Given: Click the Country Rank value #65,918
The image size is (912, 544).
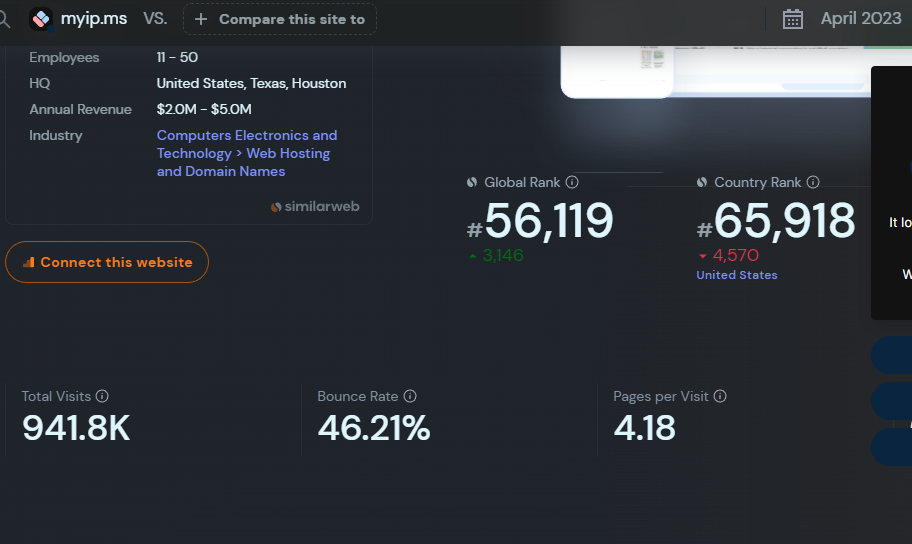Looking at the screenshot, I should (776, 221).
